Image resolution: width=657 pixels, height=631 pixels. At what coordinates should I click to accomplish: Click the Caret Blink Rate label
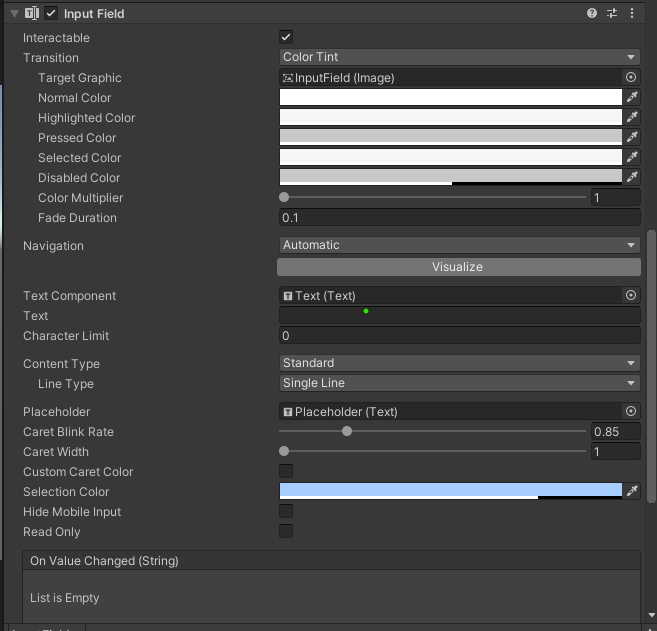coord(68,432)
